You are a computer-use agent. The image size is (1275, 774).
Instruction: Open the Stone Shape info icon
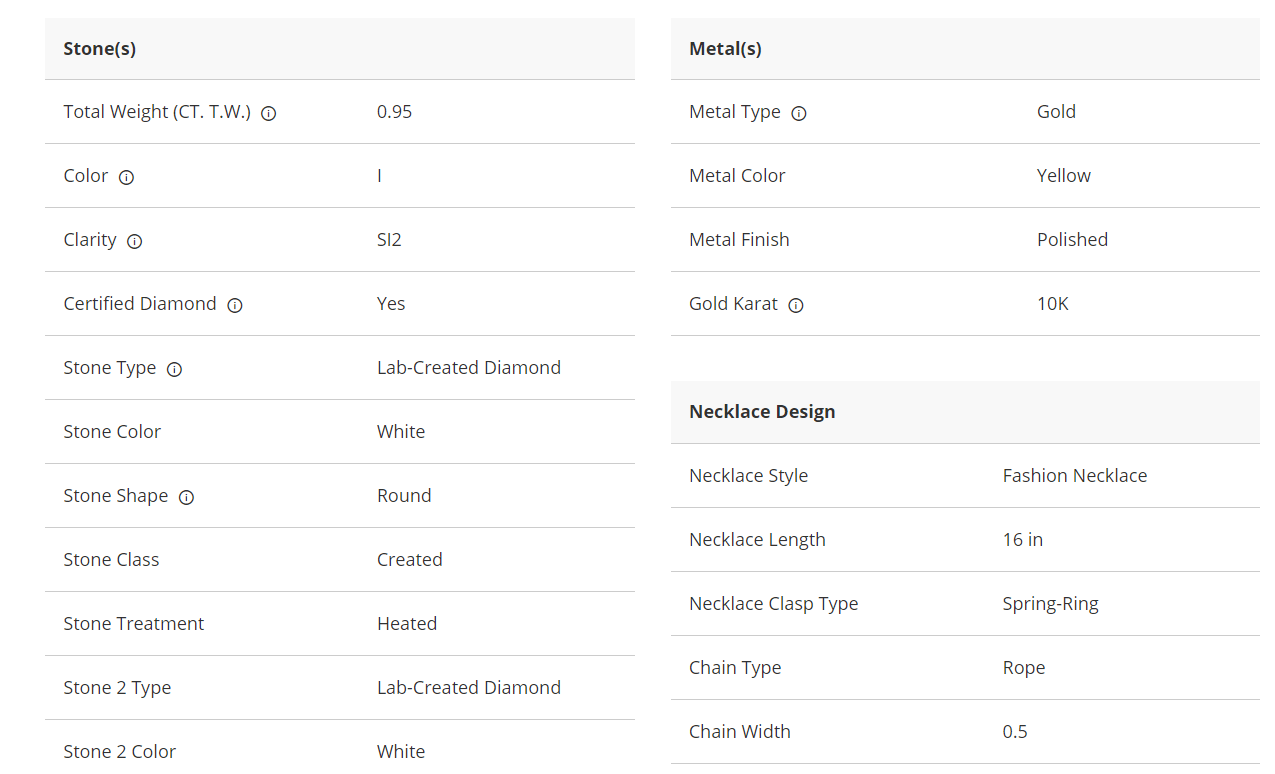point(186,497)
